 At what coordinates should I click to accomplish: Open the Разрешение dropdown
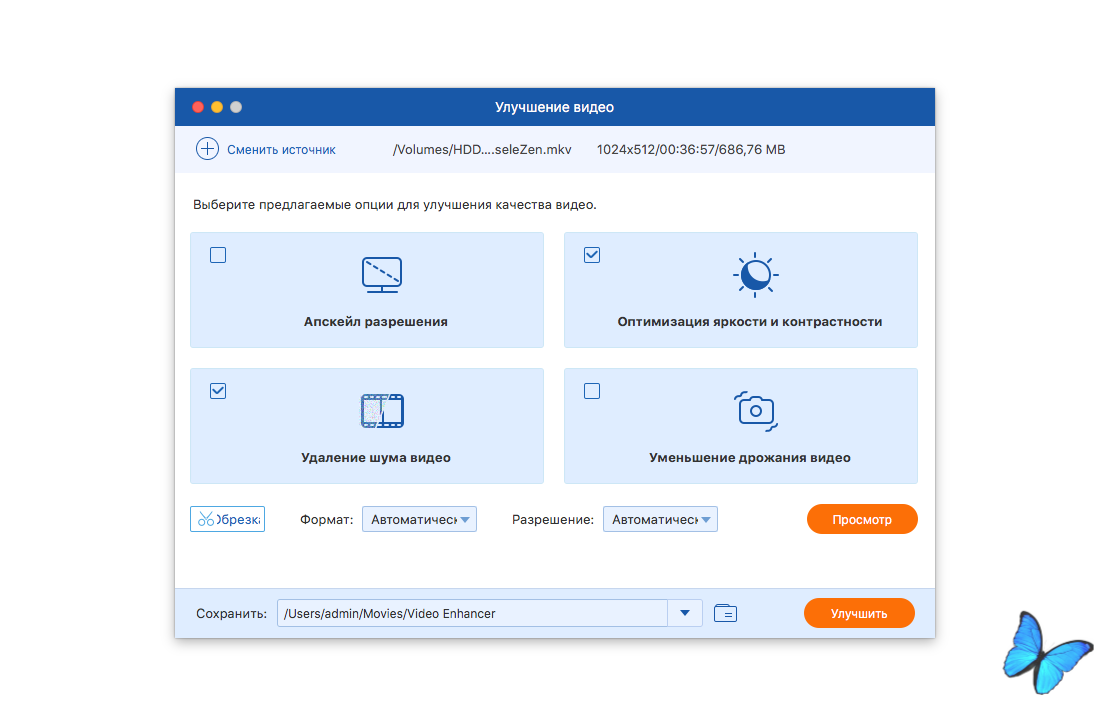660,519
